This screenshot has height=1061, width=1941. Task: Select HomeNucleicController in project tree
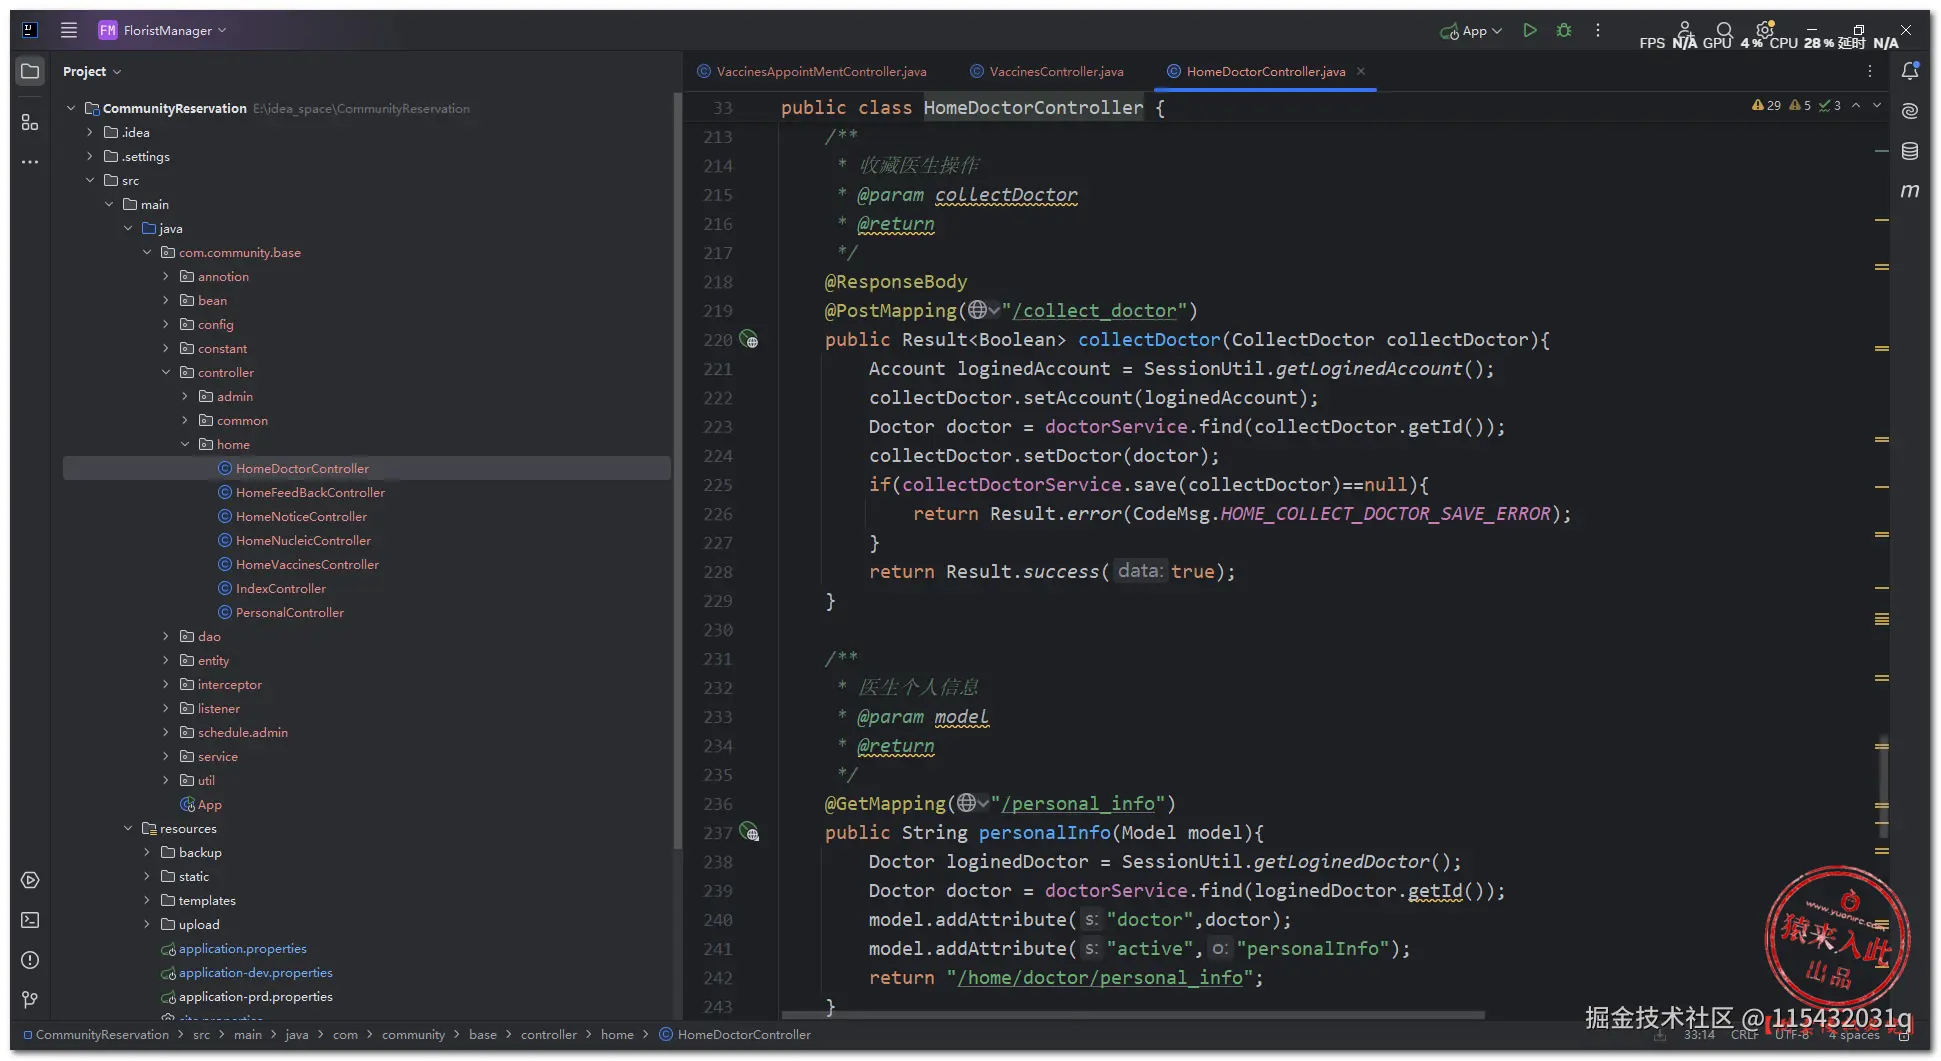point(303,540)
